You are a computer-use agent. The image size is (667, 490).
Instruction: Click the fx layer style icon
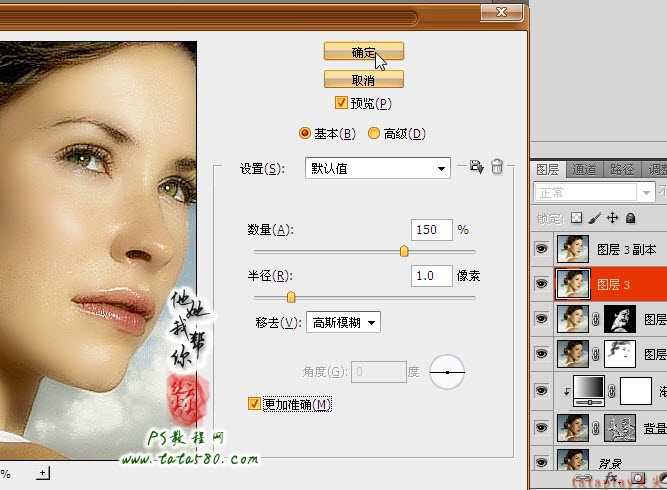pos(612,478)
